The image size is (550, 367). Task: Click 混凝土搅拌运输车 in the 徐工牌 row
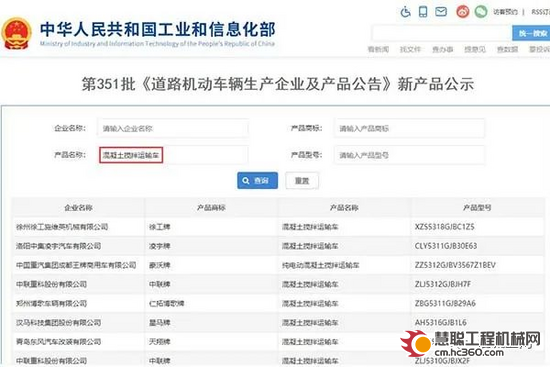point(310,227)
